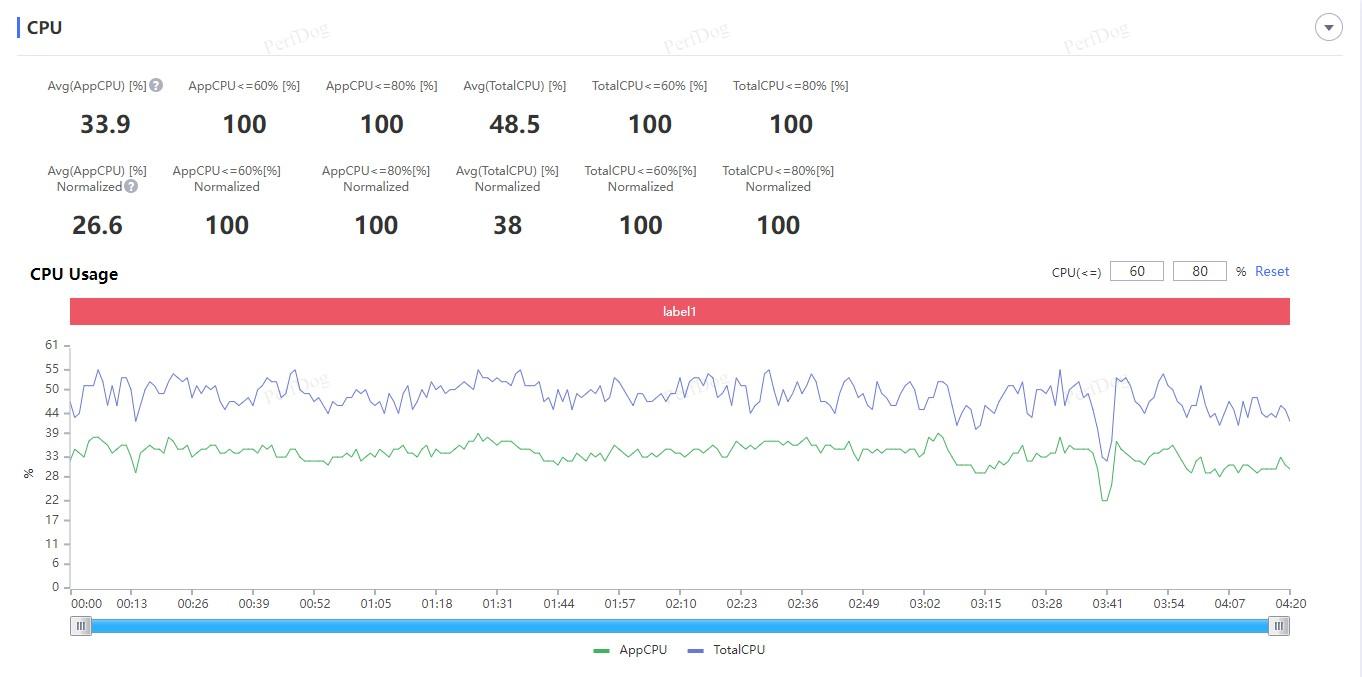
Task: Click the CPU threshold field showing 80
Action: (x=1200, y=271)
